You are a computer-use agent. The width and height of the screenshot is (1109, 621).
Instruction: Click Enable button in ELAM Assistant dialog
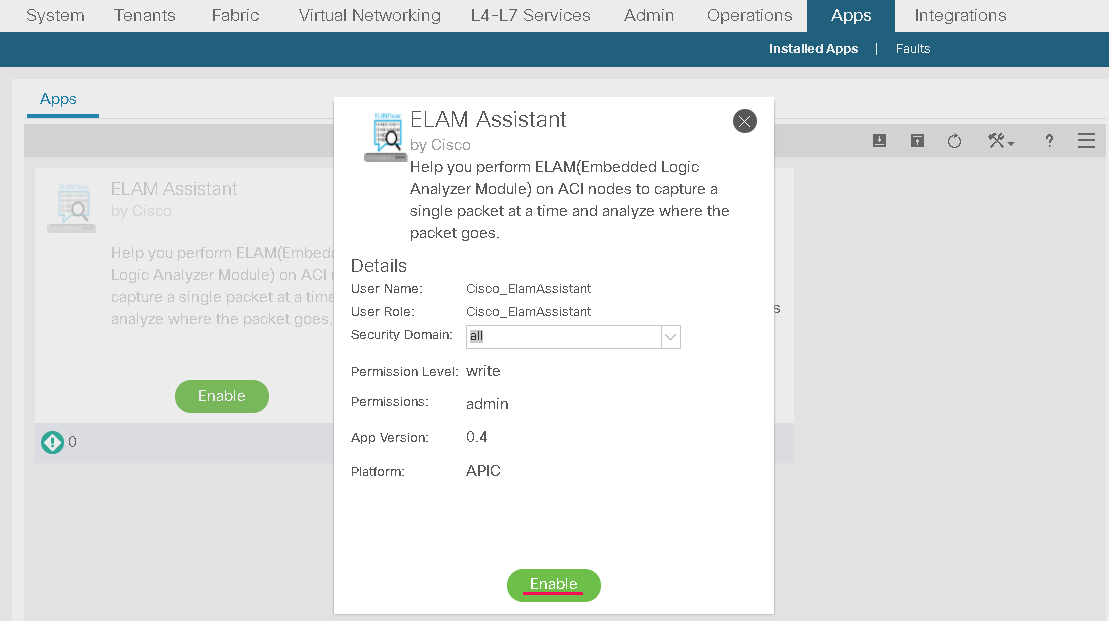point(554,585)
